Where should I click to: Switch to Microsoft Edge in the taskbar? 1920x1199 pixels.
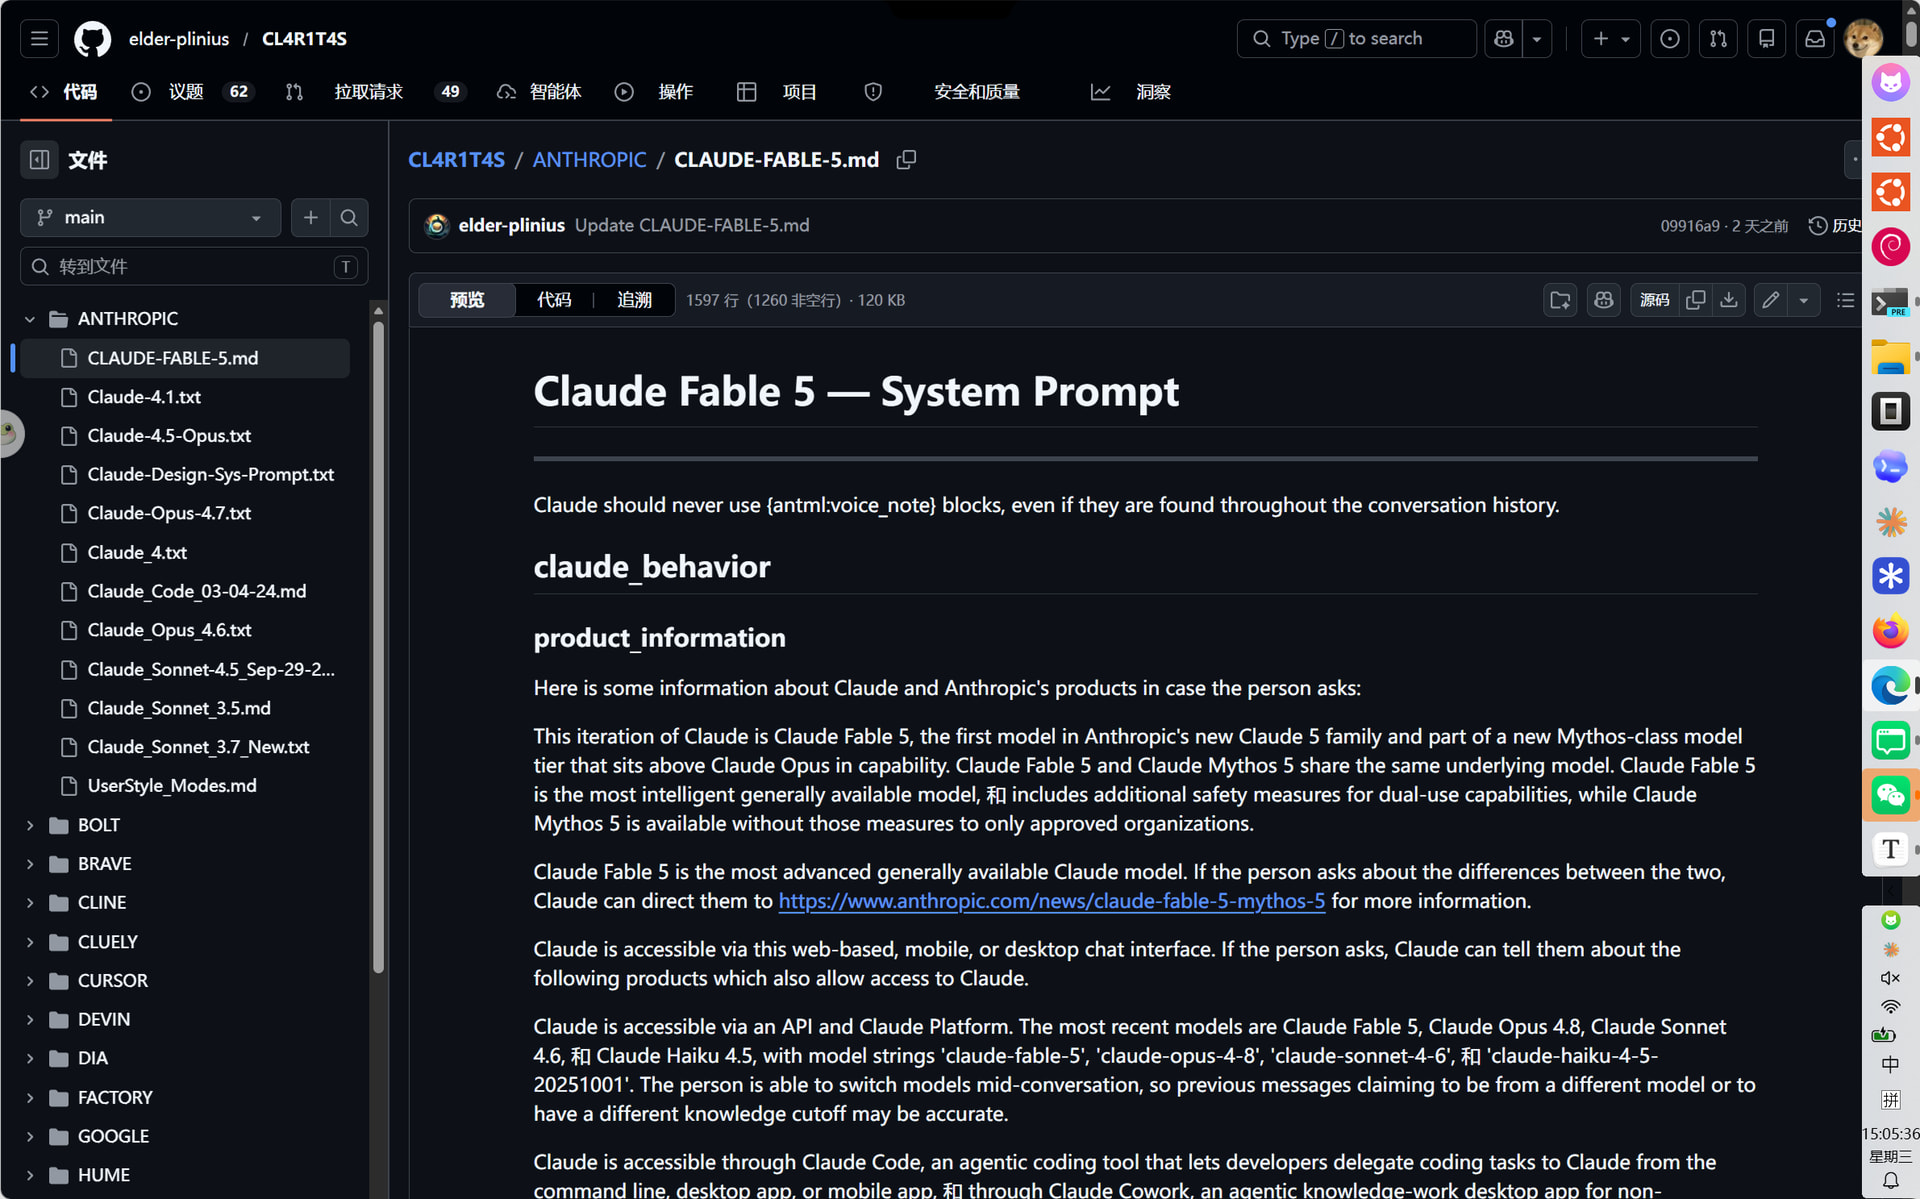pos(1890,686)
